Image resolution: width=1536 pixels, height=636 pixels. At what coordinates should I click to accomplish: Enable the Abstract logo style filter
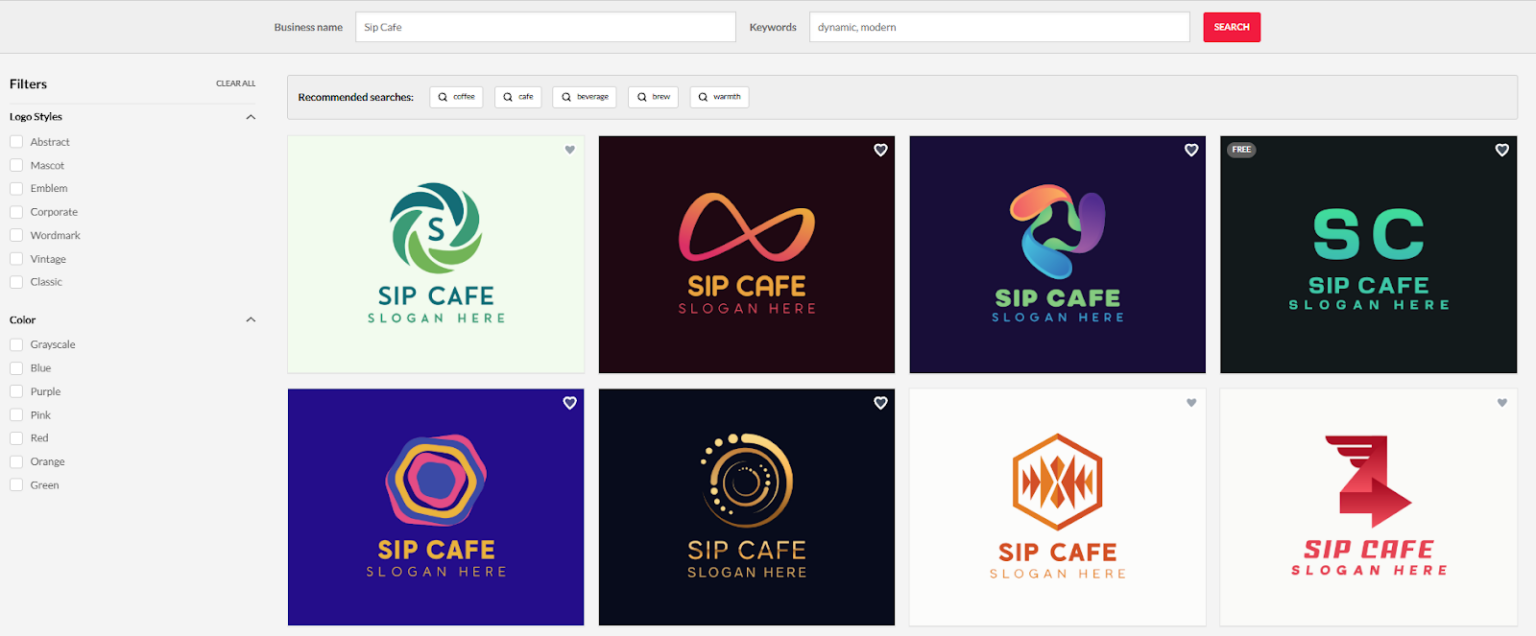[x=16, y=141]
